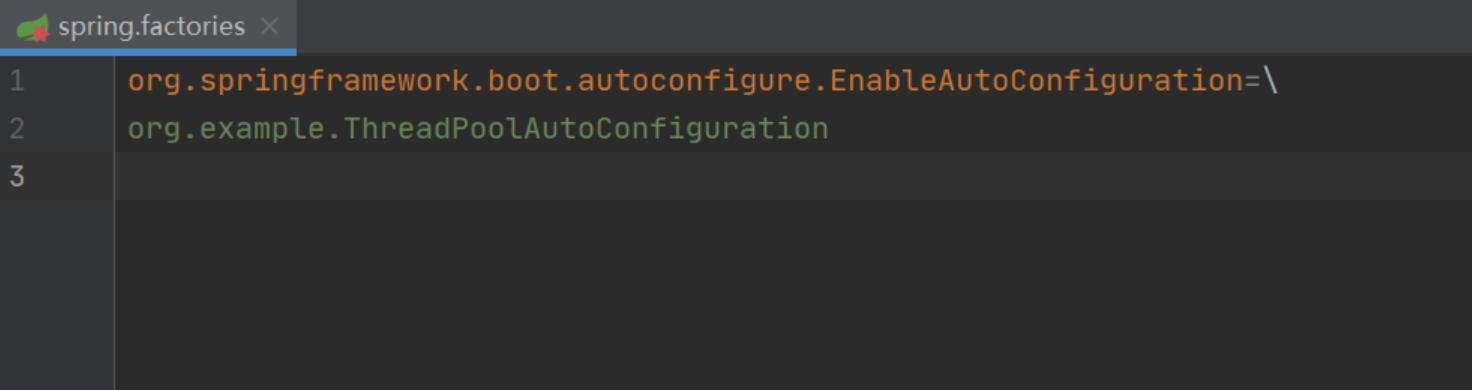
Task: Place cursor in the EnableAutoConfiguration key text
Action: [1036, 81]
